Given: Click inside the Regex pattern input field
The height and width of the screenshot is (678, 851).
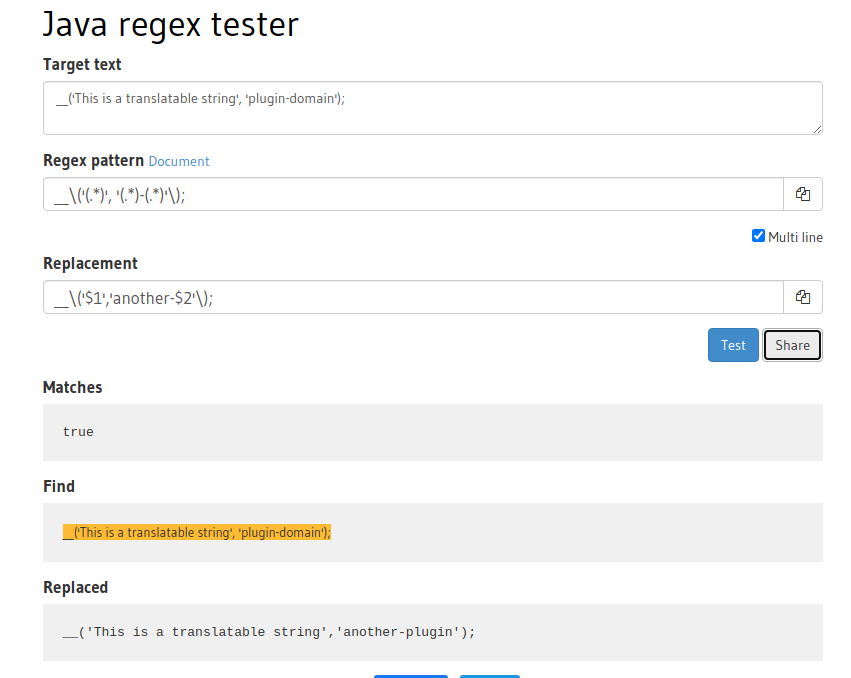Looking at the screenshot, I should 414,194.
